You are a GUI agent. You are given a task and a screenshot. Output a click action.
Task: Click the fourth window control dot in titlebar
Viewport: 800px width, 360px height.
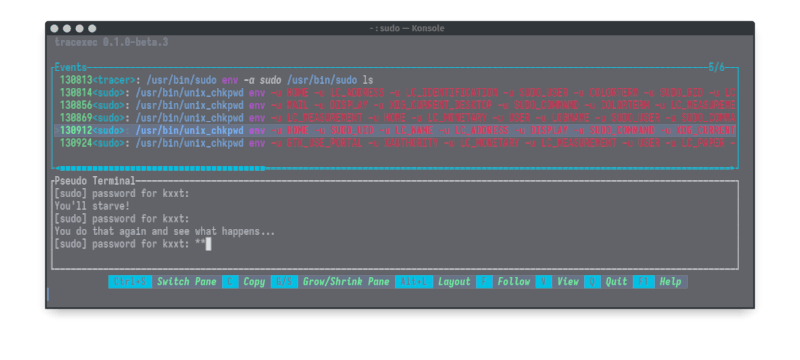(x=92, y=29)
